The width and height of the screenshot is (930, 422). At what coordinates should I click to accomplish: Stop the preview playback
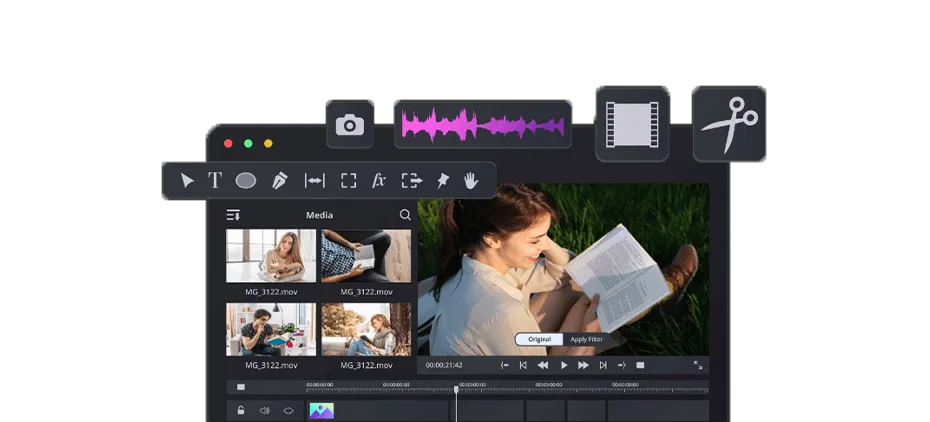(640, 365)
